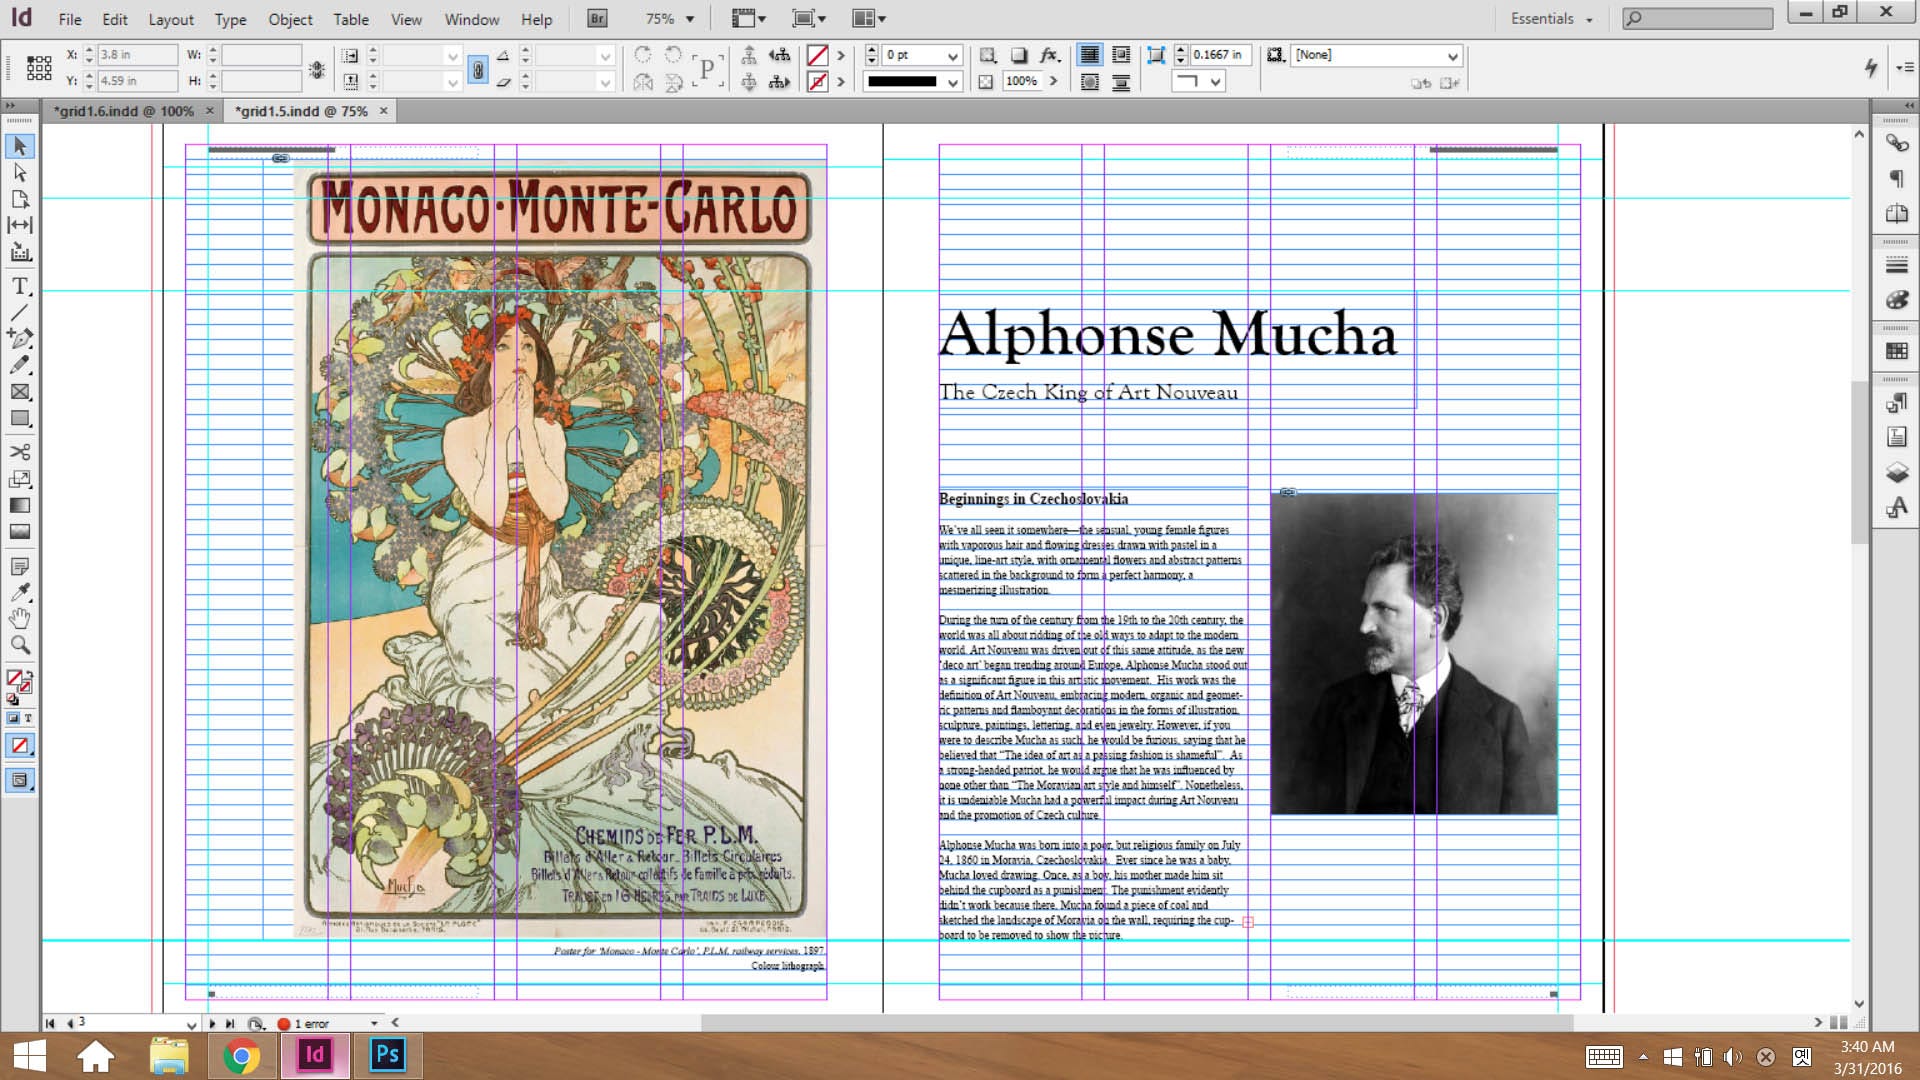Select the Scissors tool
This screenshot has width=1920, height=1080.
click(x=19, y=452)
